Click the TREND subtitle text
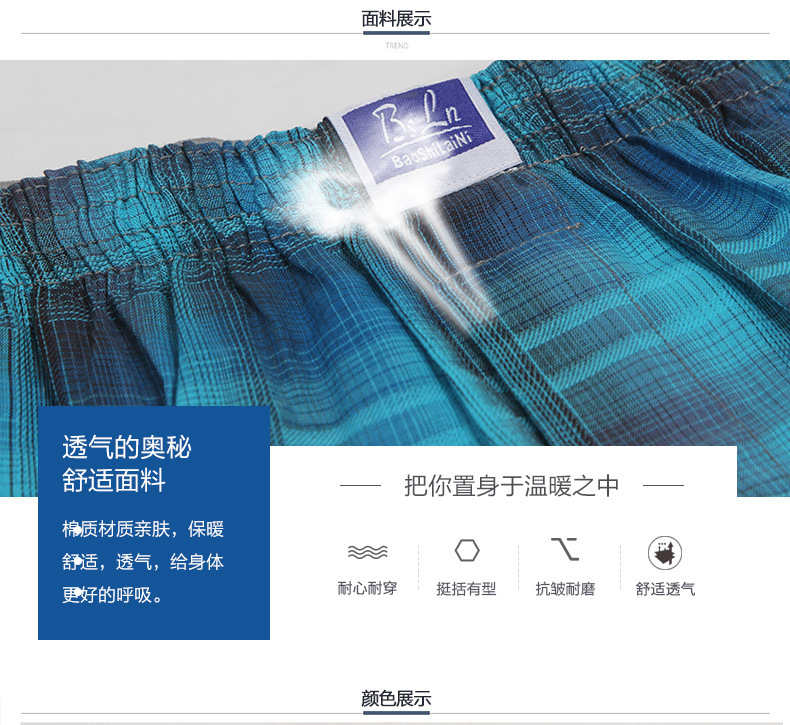This screenshot has width=790, height=725. (397, 45)
